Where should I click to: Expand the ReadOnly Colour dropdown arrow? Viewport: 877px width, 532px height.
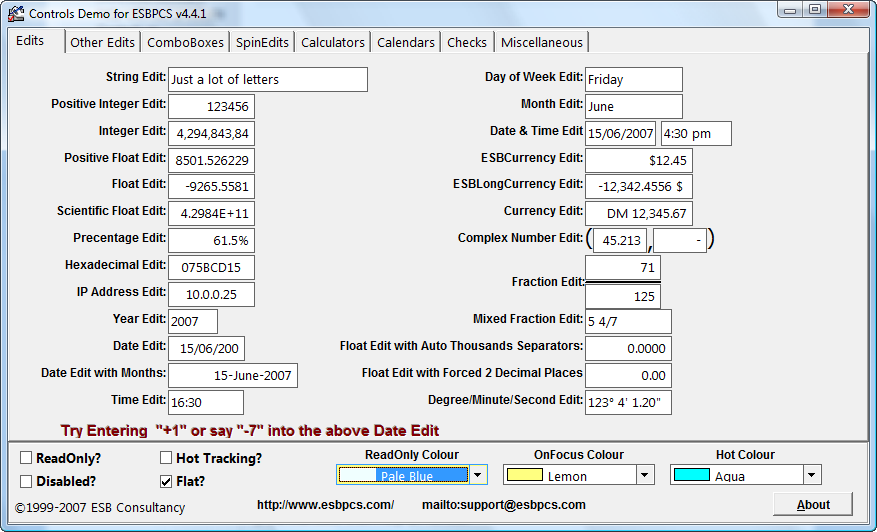(478, 475)
